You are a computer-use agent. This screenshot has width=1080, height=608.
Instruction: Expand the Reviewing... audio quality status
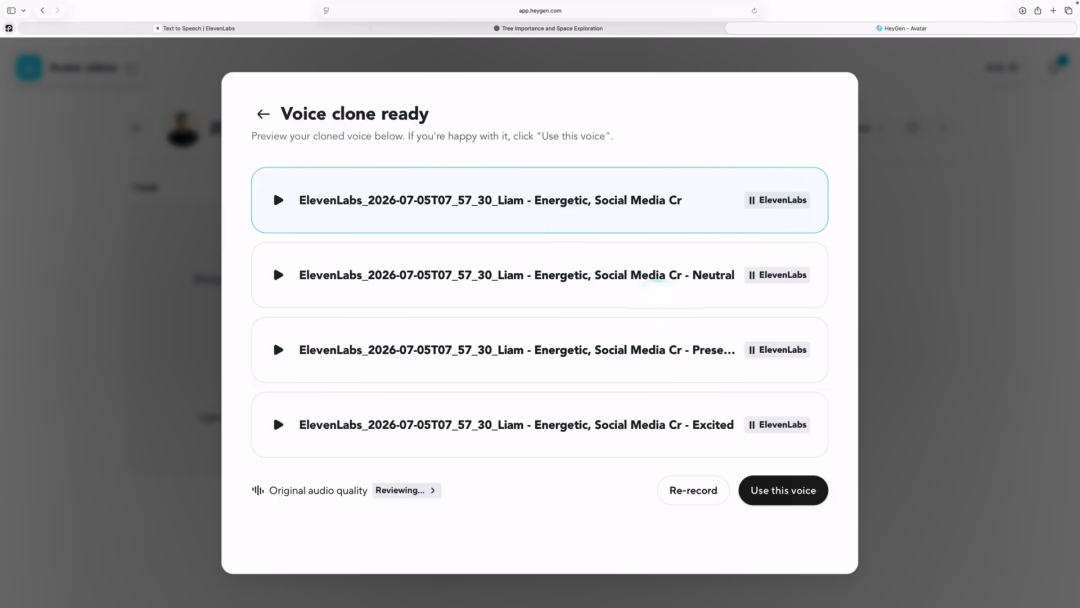point(406,490)
